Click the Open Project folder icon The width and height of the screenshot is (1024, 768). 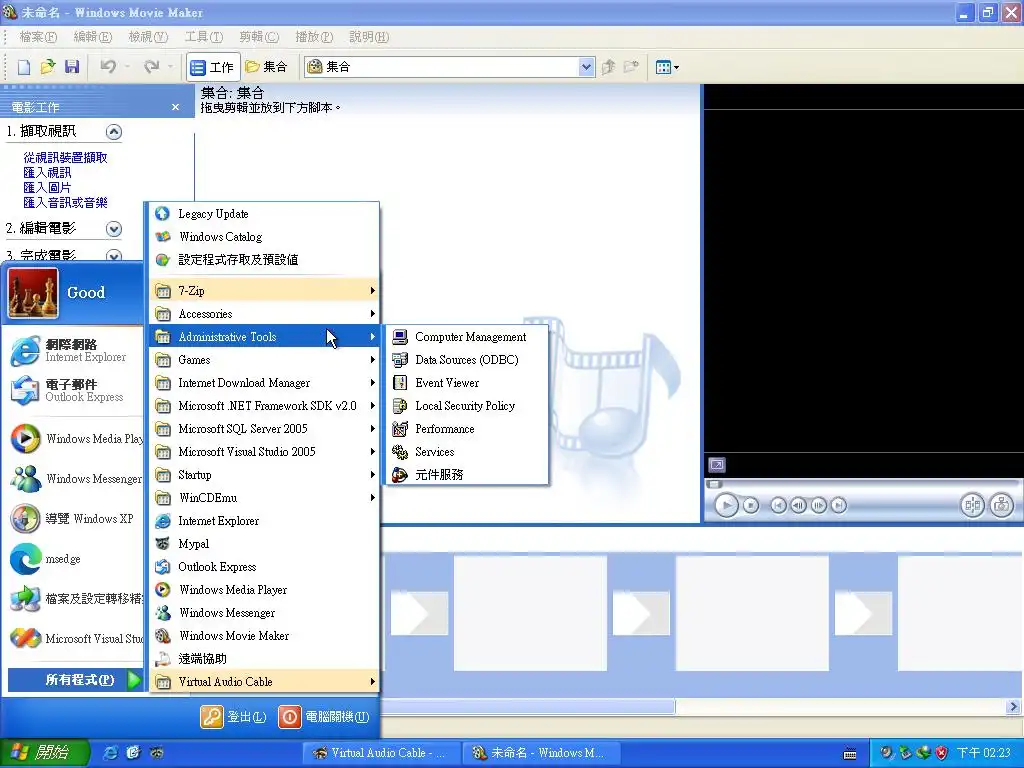pyautogui.click(x=48, y=67)
